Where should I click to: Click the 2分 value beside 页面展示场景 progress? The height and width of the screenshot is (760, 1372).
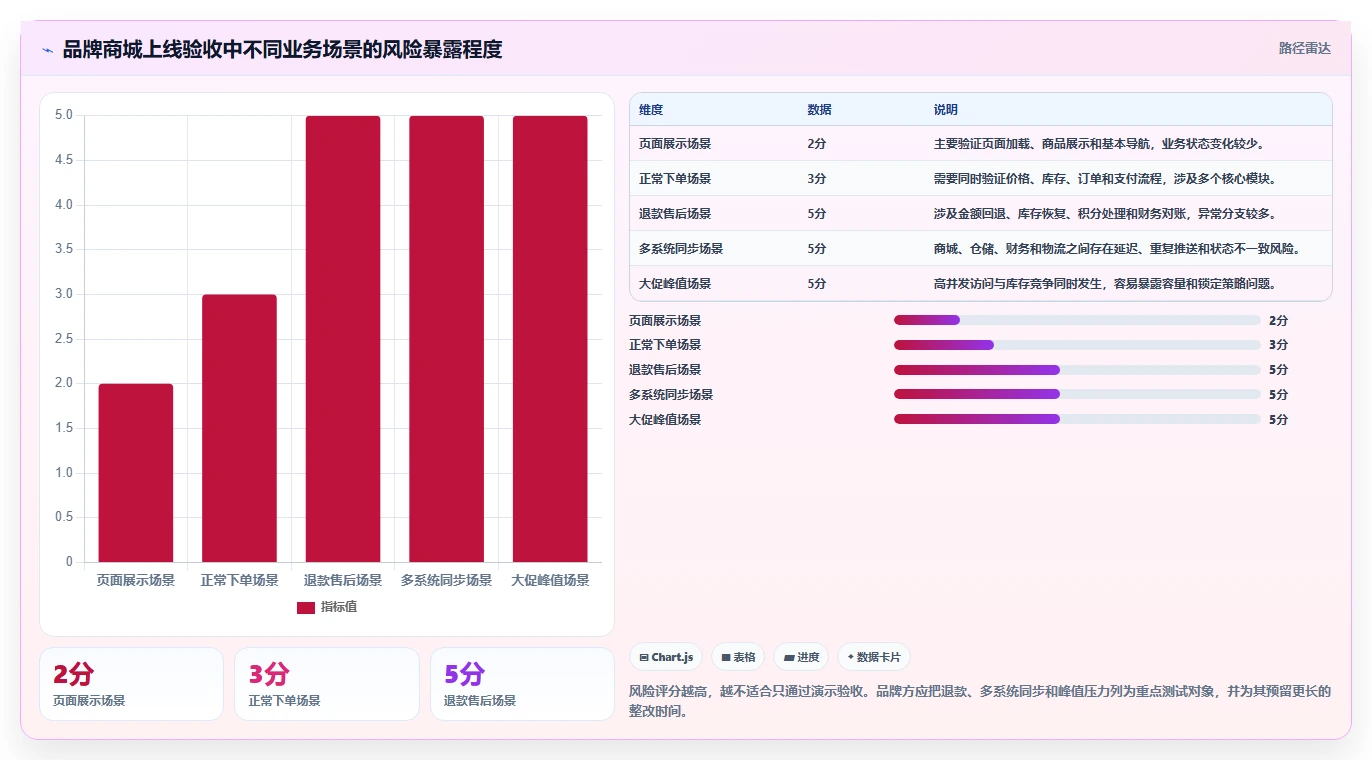[1279, 321]
